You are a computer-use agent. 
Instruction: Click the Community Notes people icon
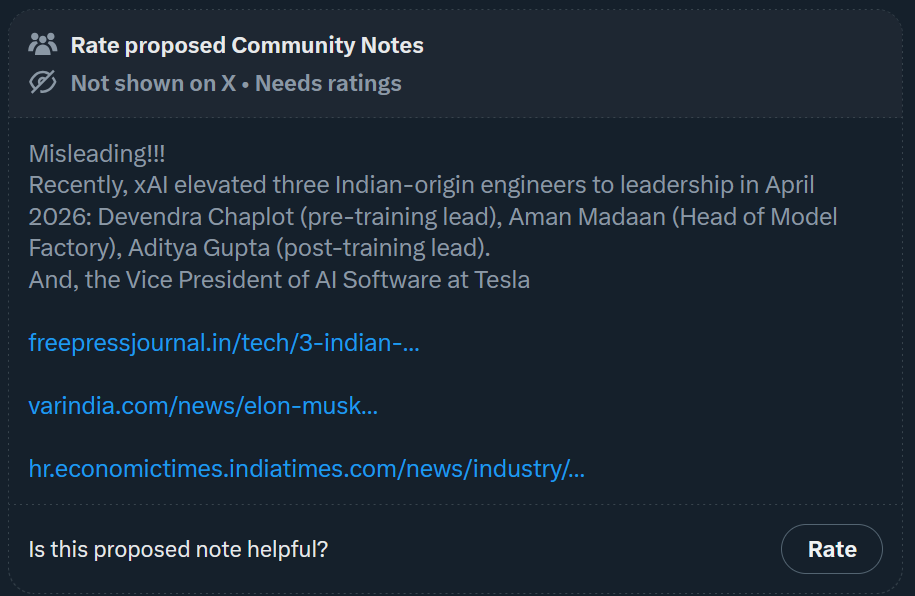[43, 45]
